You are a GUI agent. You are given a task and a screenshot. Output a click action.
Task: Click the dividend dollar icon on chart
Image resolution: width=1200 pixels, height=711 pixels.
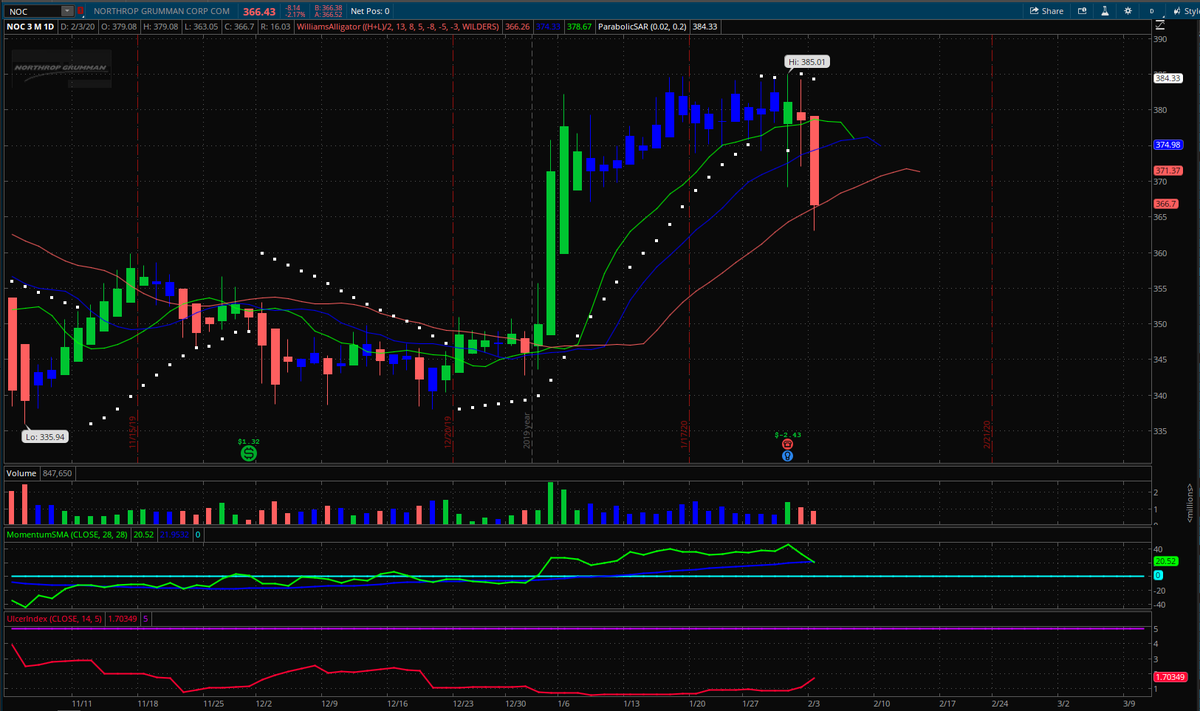click(248, 454)
